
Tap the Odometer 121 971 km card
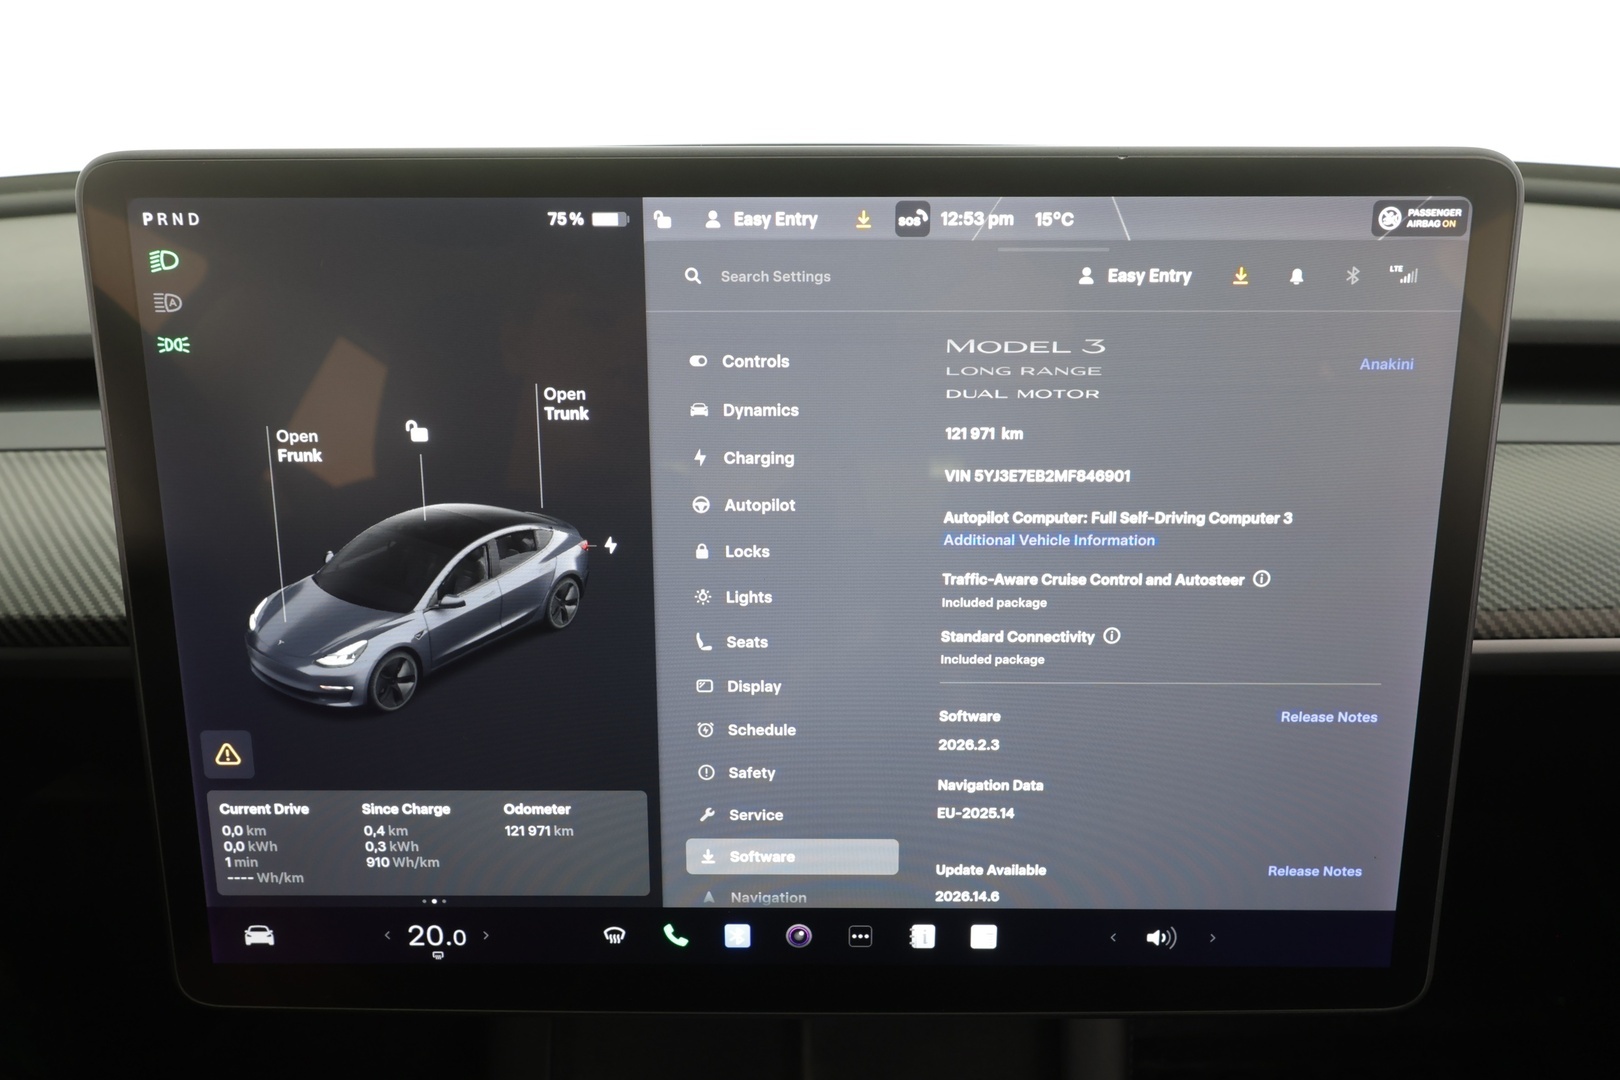538,820
